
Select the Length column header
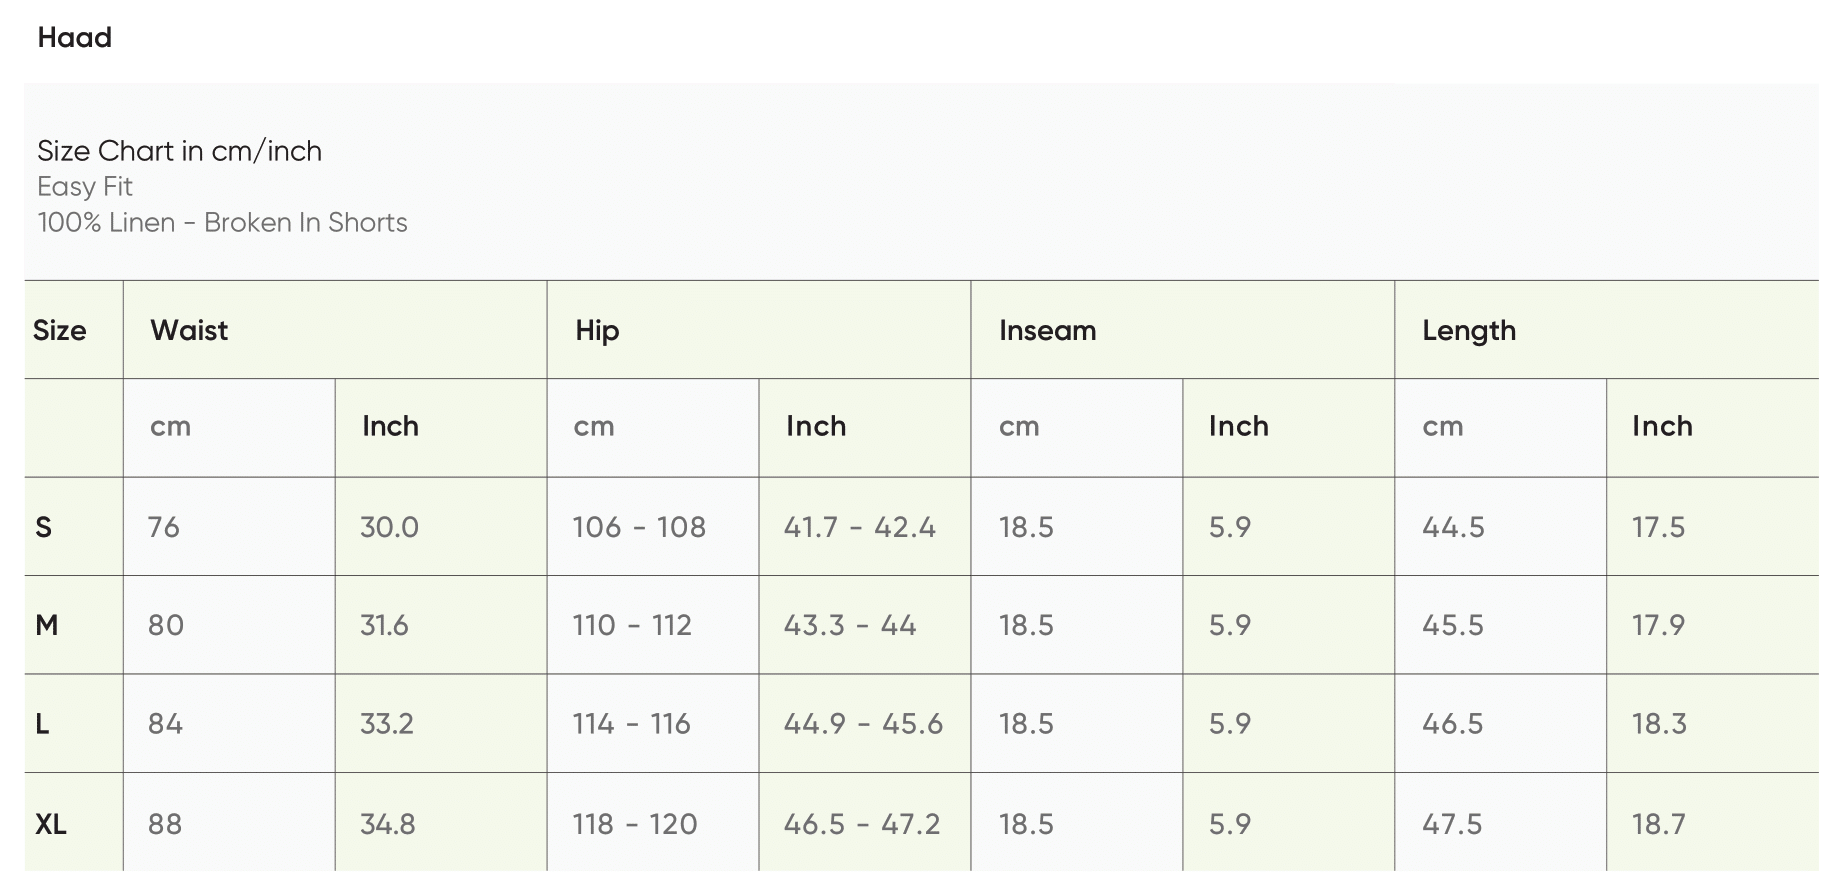pyautogui.click(x=1468, y=331)
